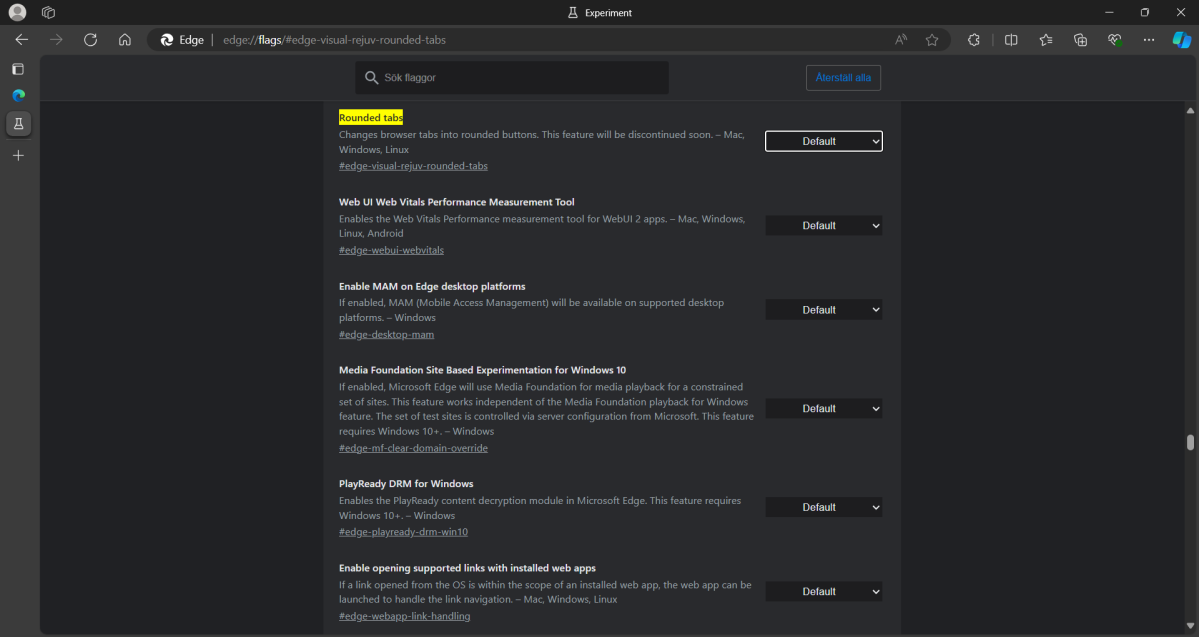The height and width of the screenshot is (637, 1199).
Task: Start Read aloud from the address bar
Action: coord(900,39)
